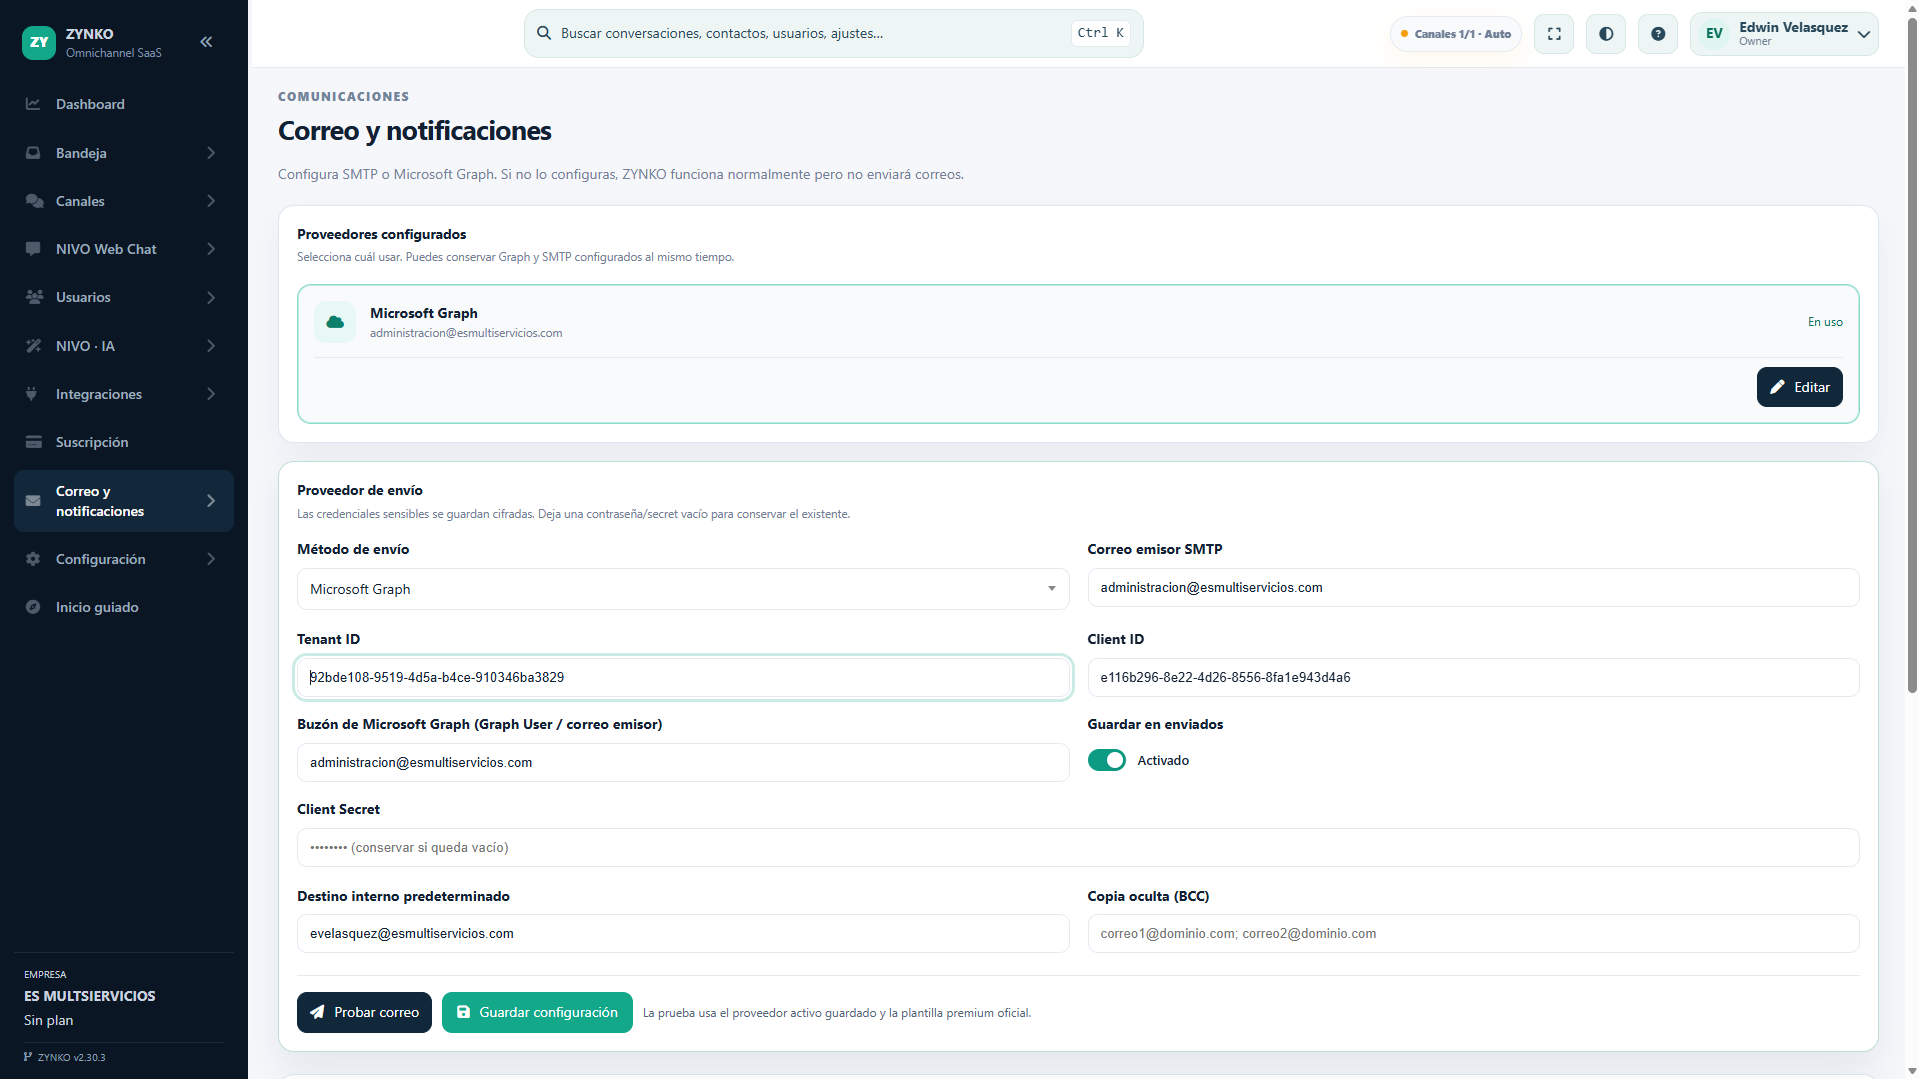Select Integraciones in sidebar
The width and height of the screenshot is (1919, 1079).
pos(124,394)
